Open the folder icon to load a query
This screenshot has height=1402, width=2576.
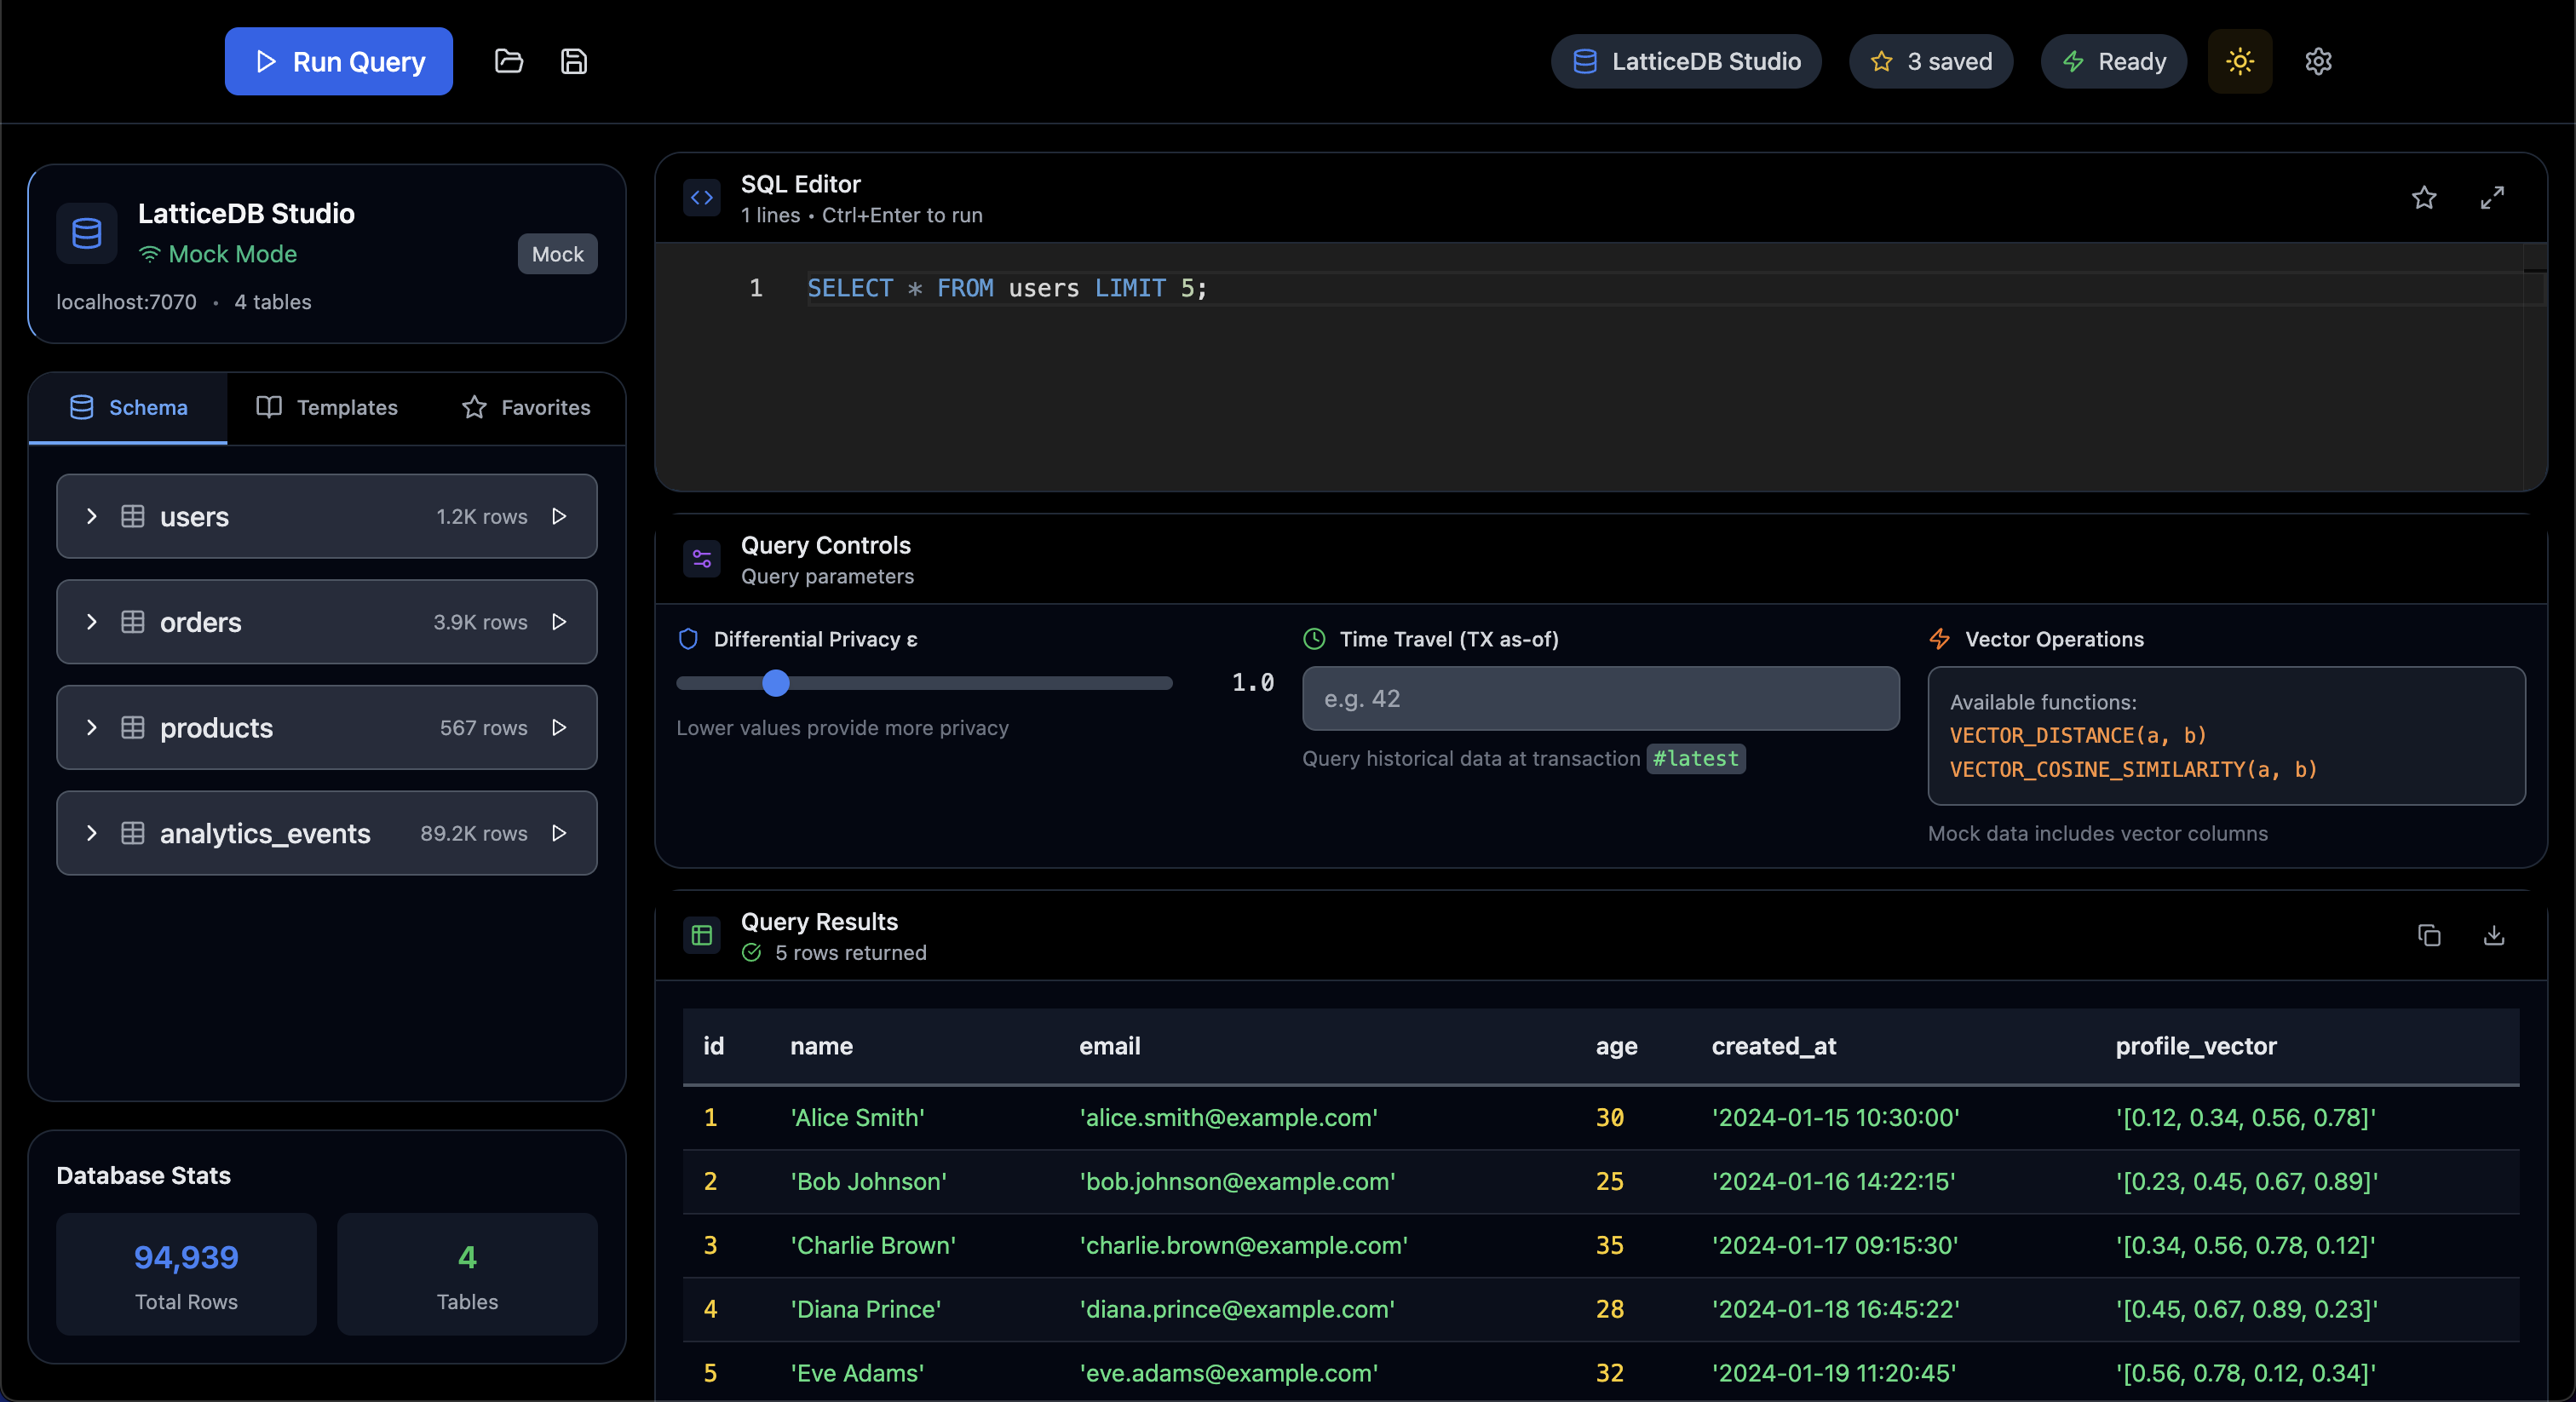[x=509, y=61]
